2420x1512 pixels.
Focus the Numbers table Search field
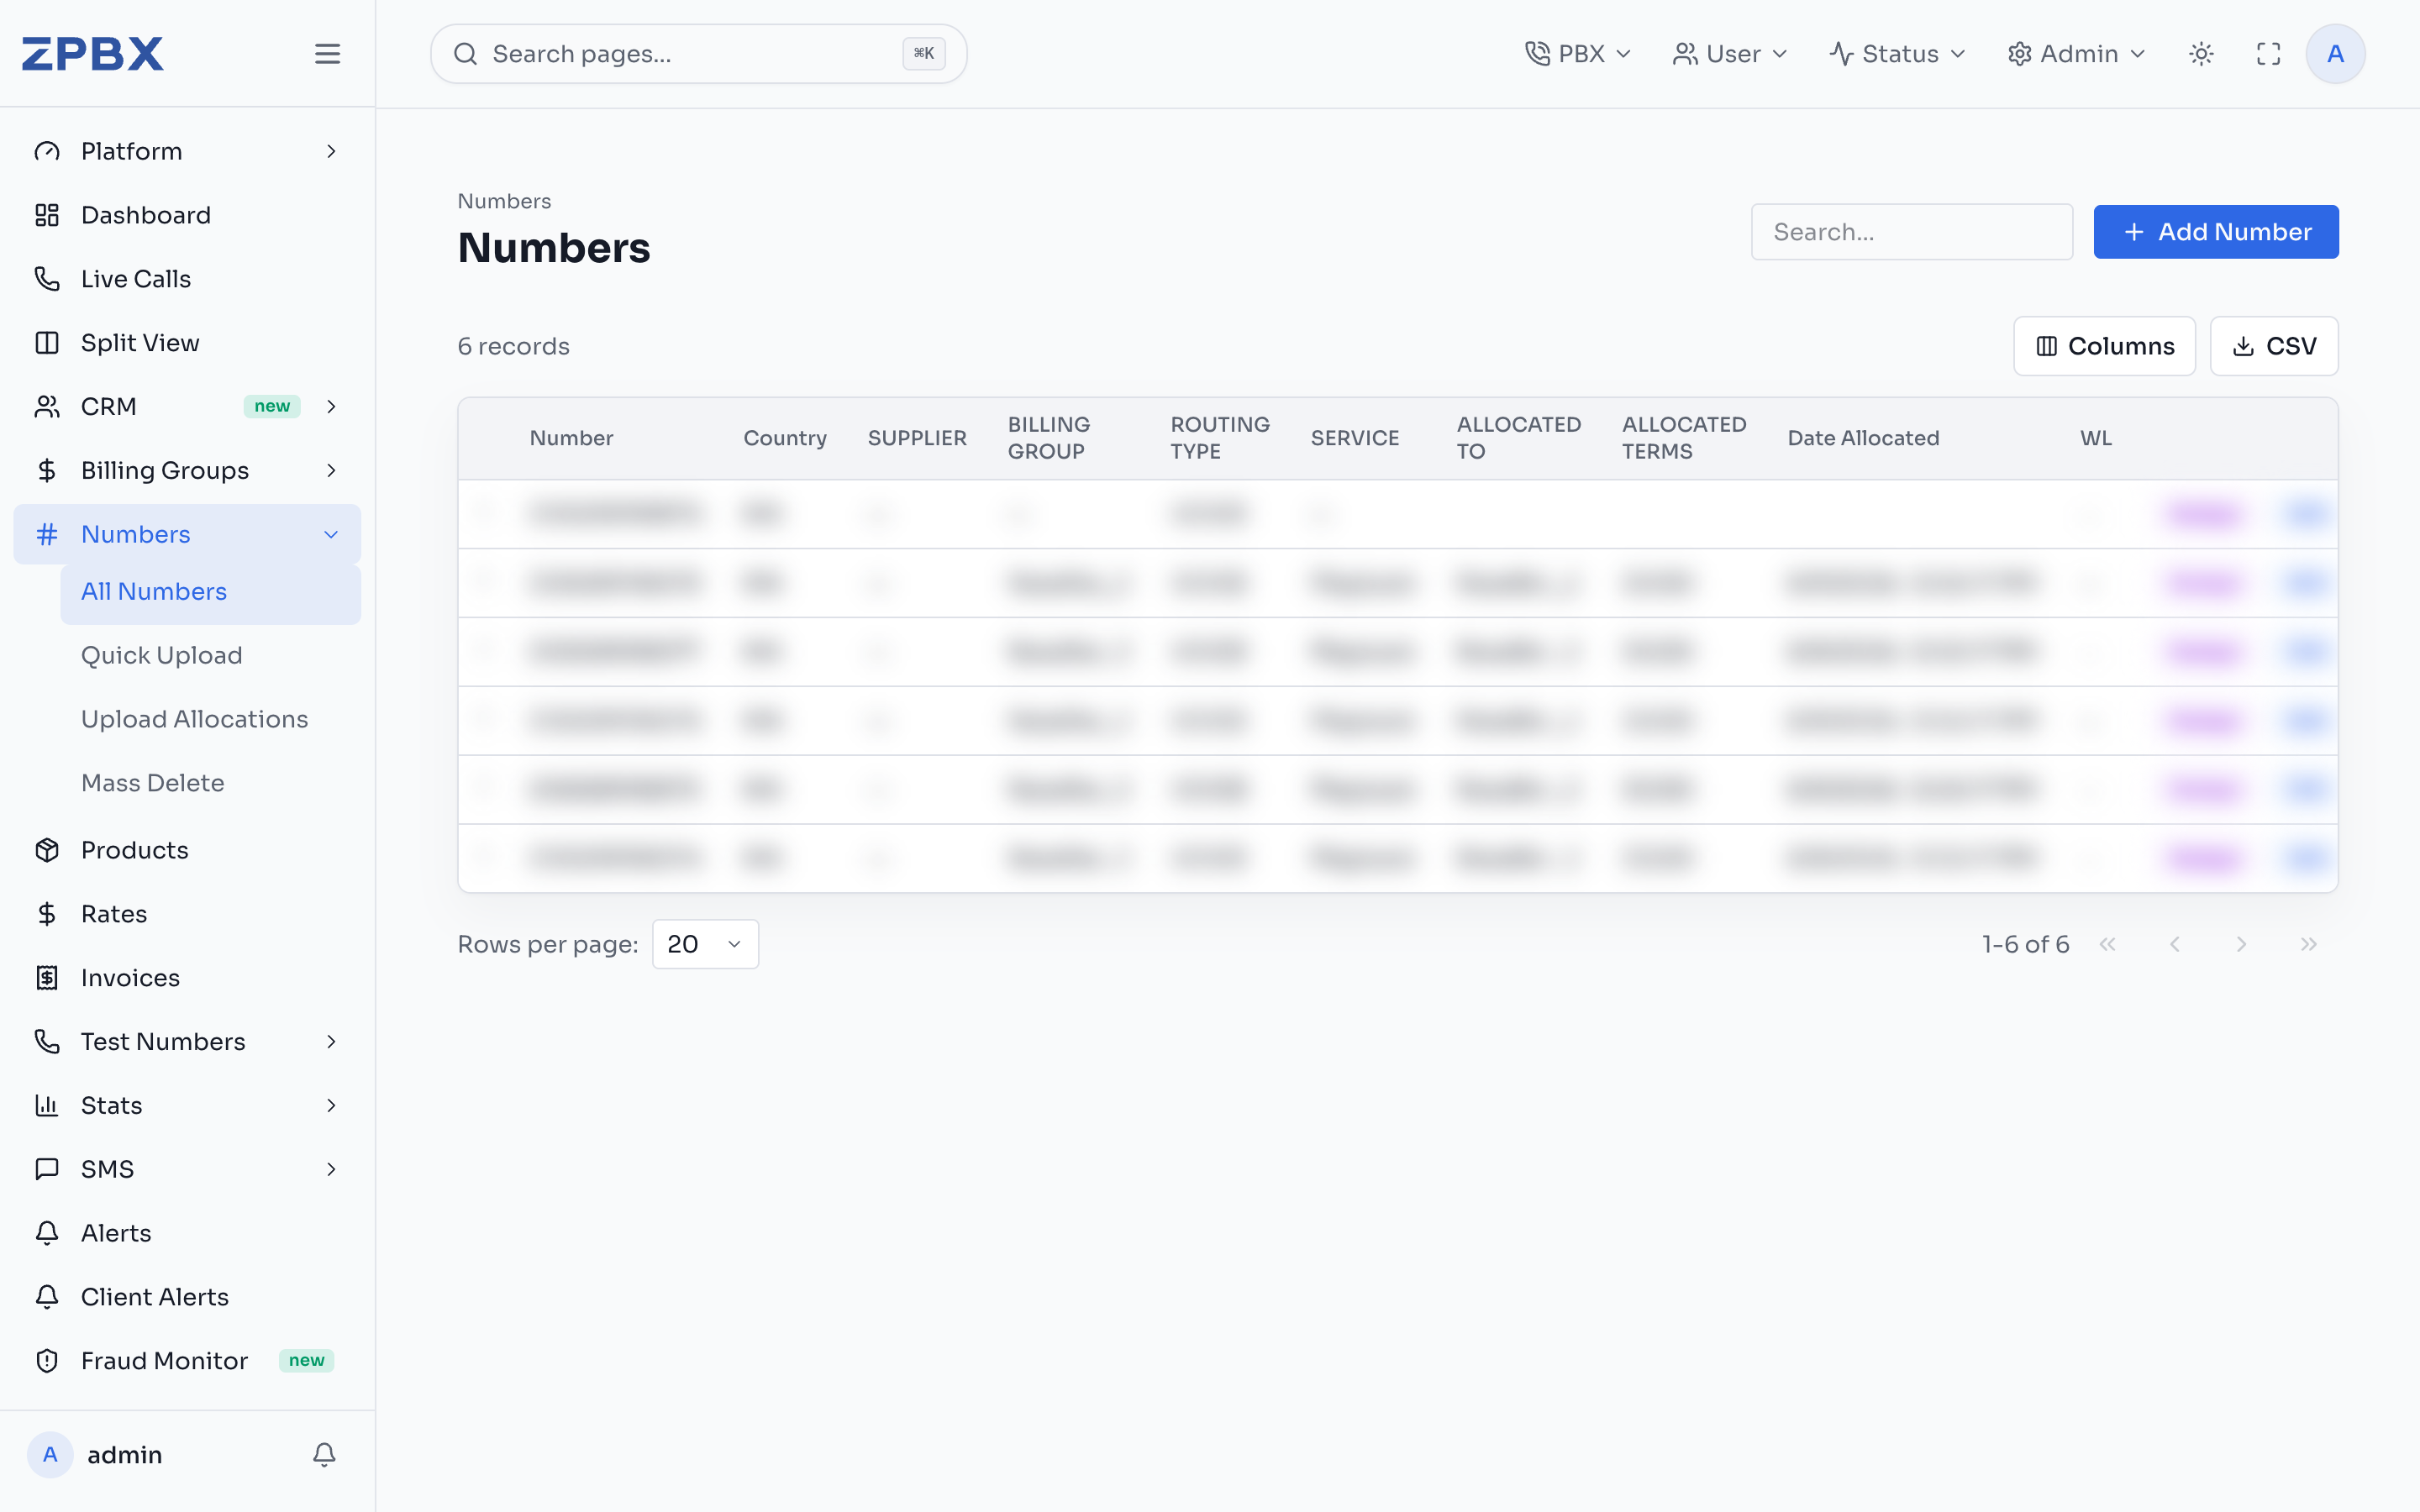(1912, 232)
